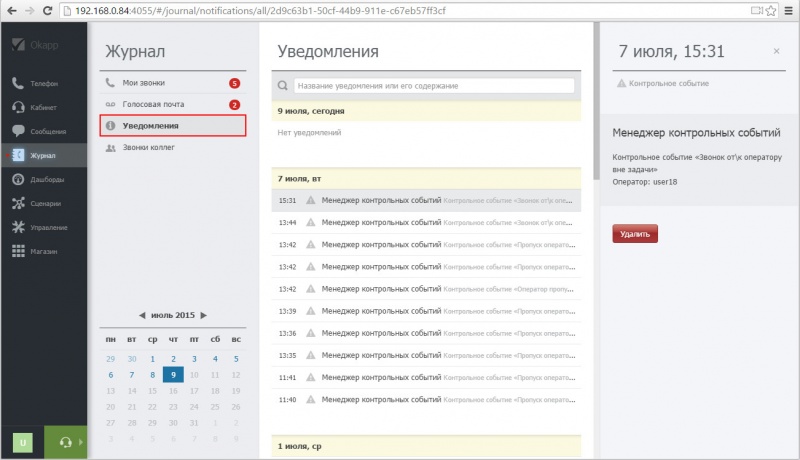Click warning icon on 13:44 notification

pos(310,222)
